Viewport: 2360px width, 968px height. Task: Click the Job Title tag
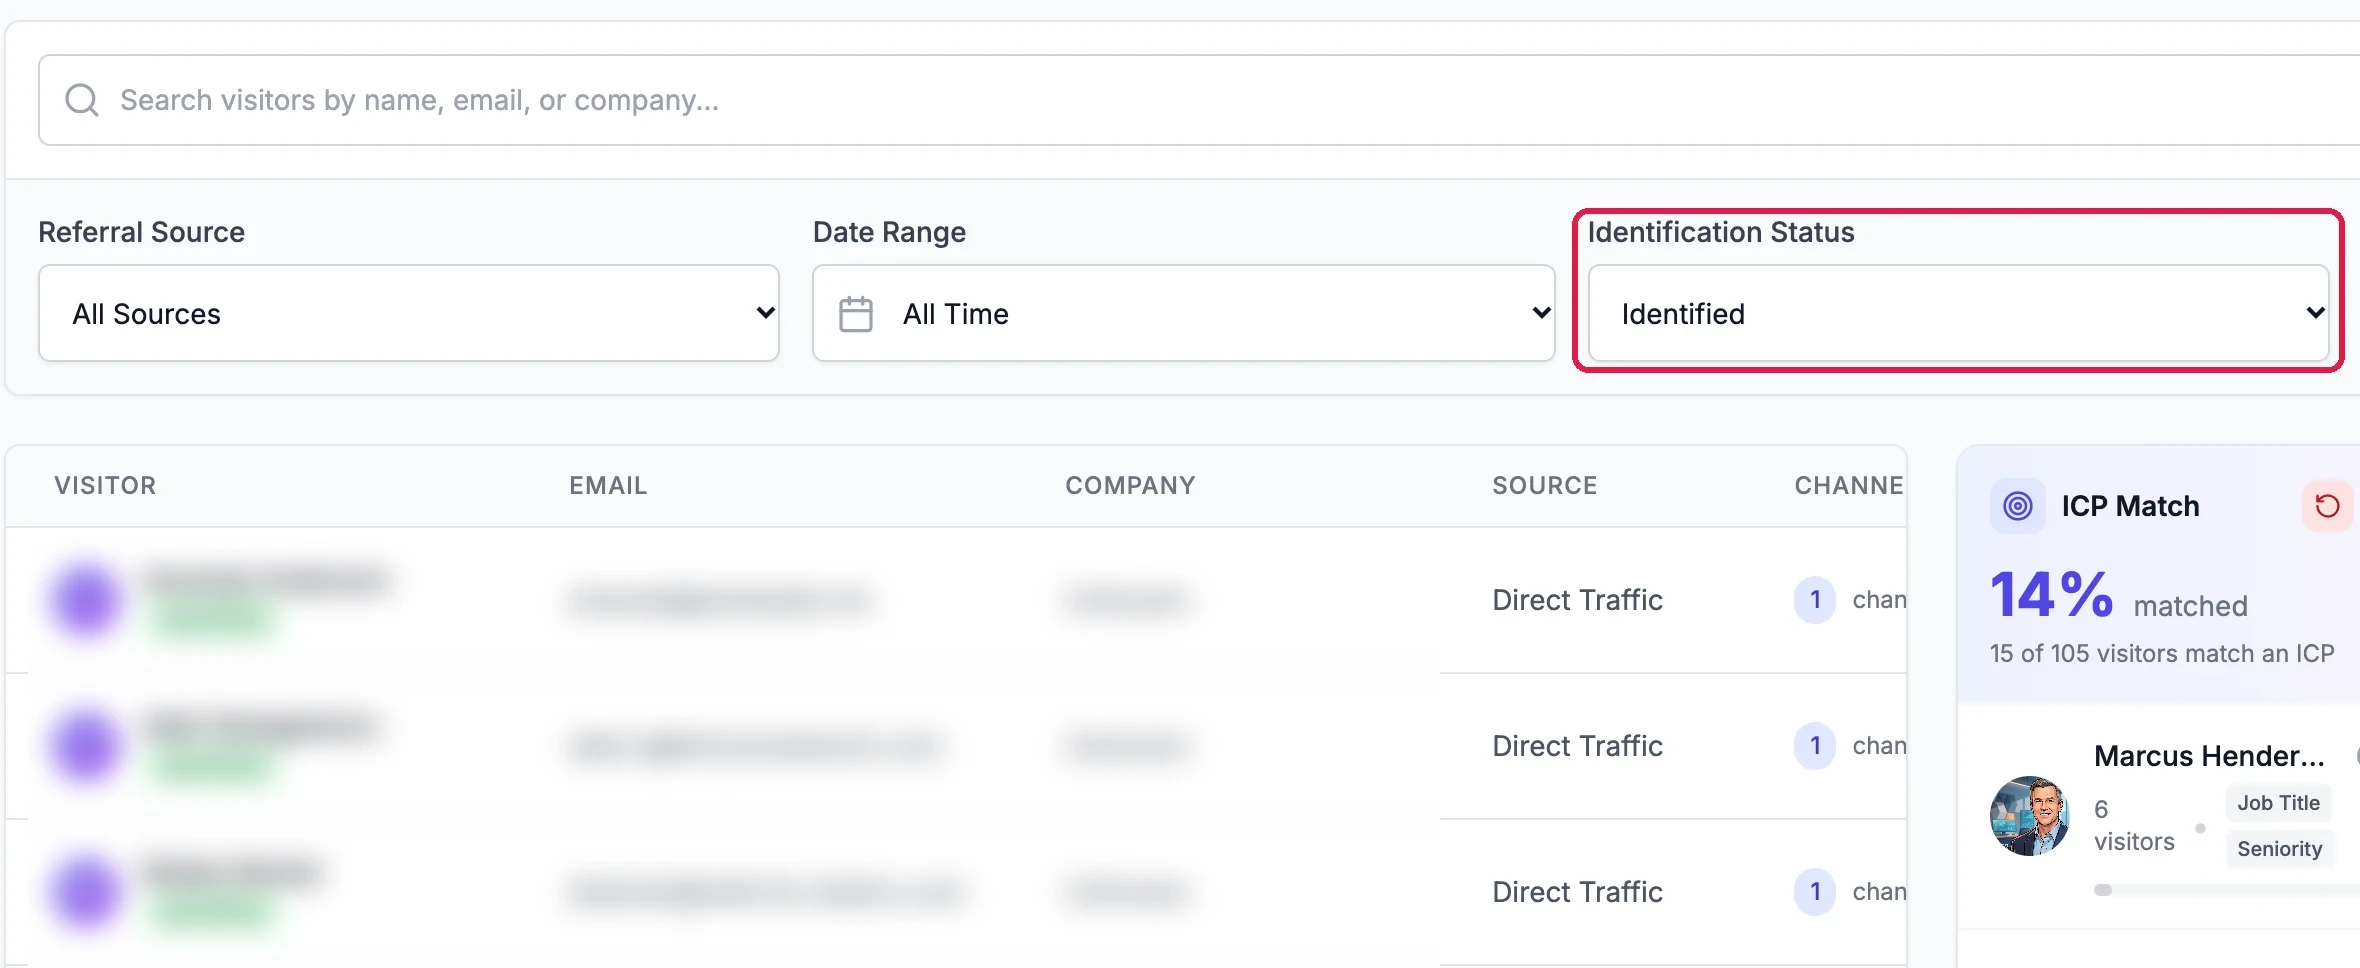pos(2279,803)
